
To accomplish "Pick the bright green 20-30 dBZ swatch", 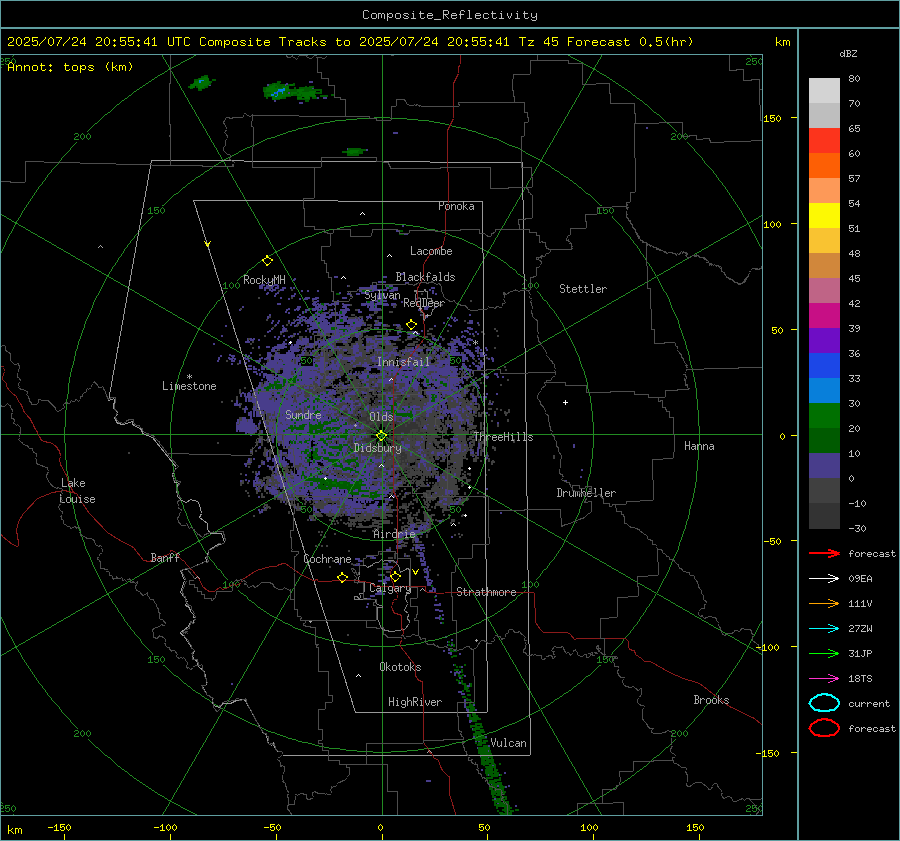I will [824, 415].
